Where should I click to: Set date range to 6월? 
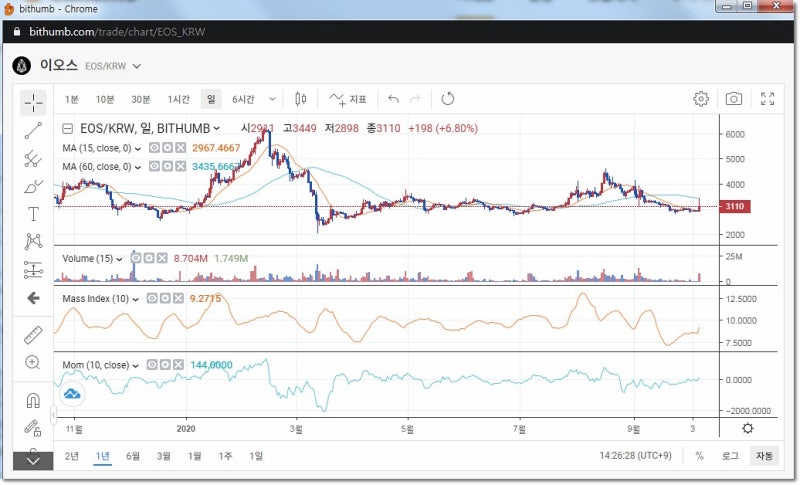click(133, 456)
